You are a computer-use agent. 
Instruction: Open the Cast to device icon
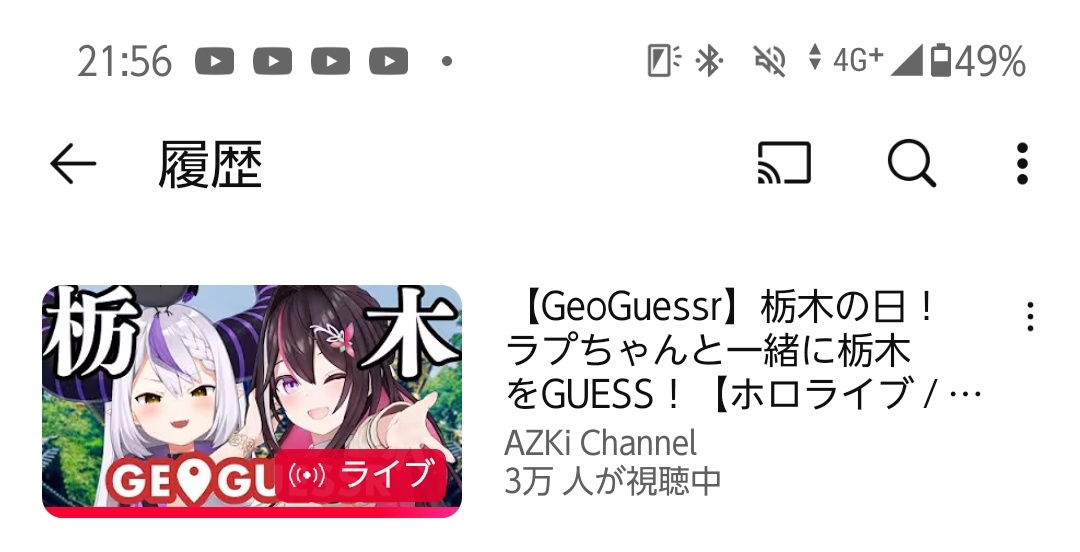[x=784, y=163]
